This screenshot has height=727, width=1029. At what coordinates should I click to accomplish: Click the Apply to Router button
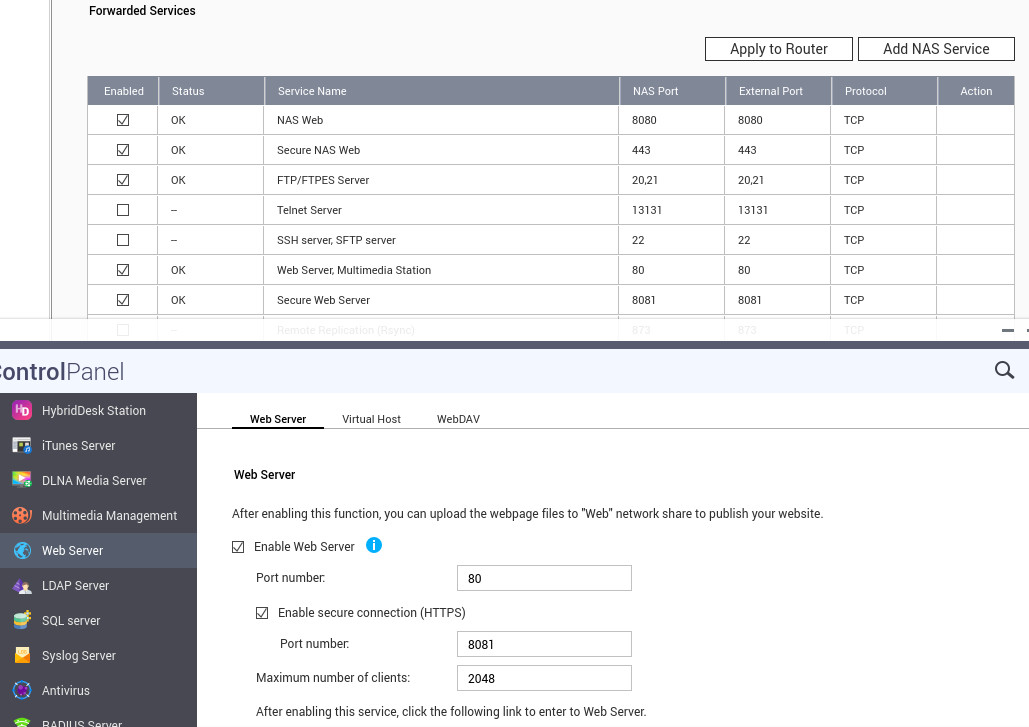point(778,49)
